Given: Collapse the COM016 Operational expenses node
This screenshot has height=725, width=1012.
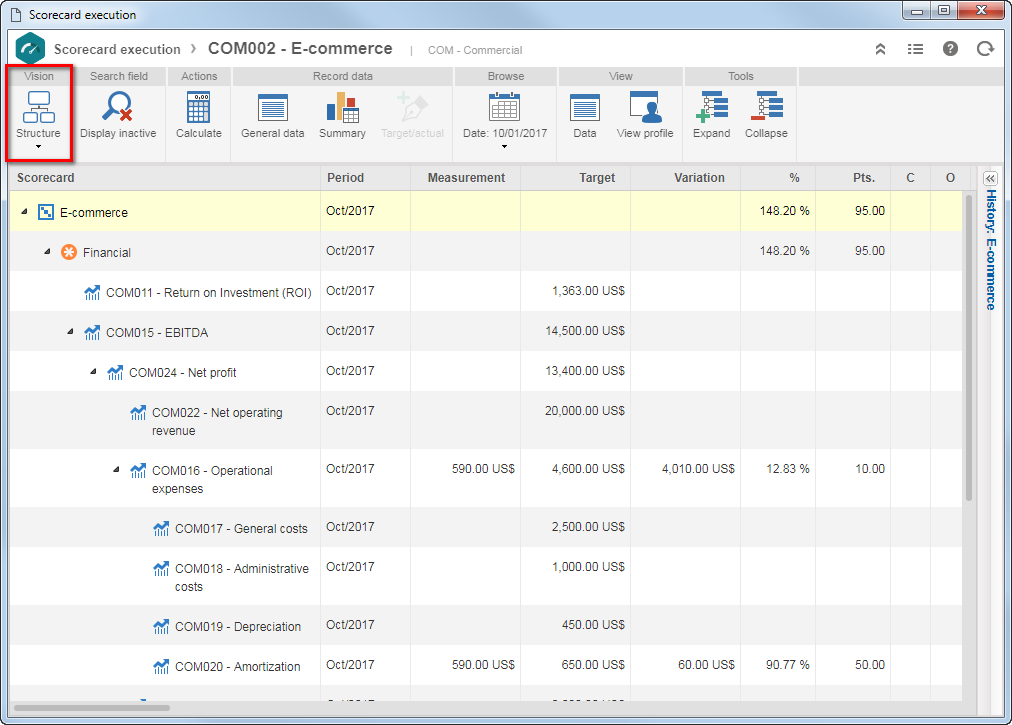Looking at the screenshot, I should [116, 469].
